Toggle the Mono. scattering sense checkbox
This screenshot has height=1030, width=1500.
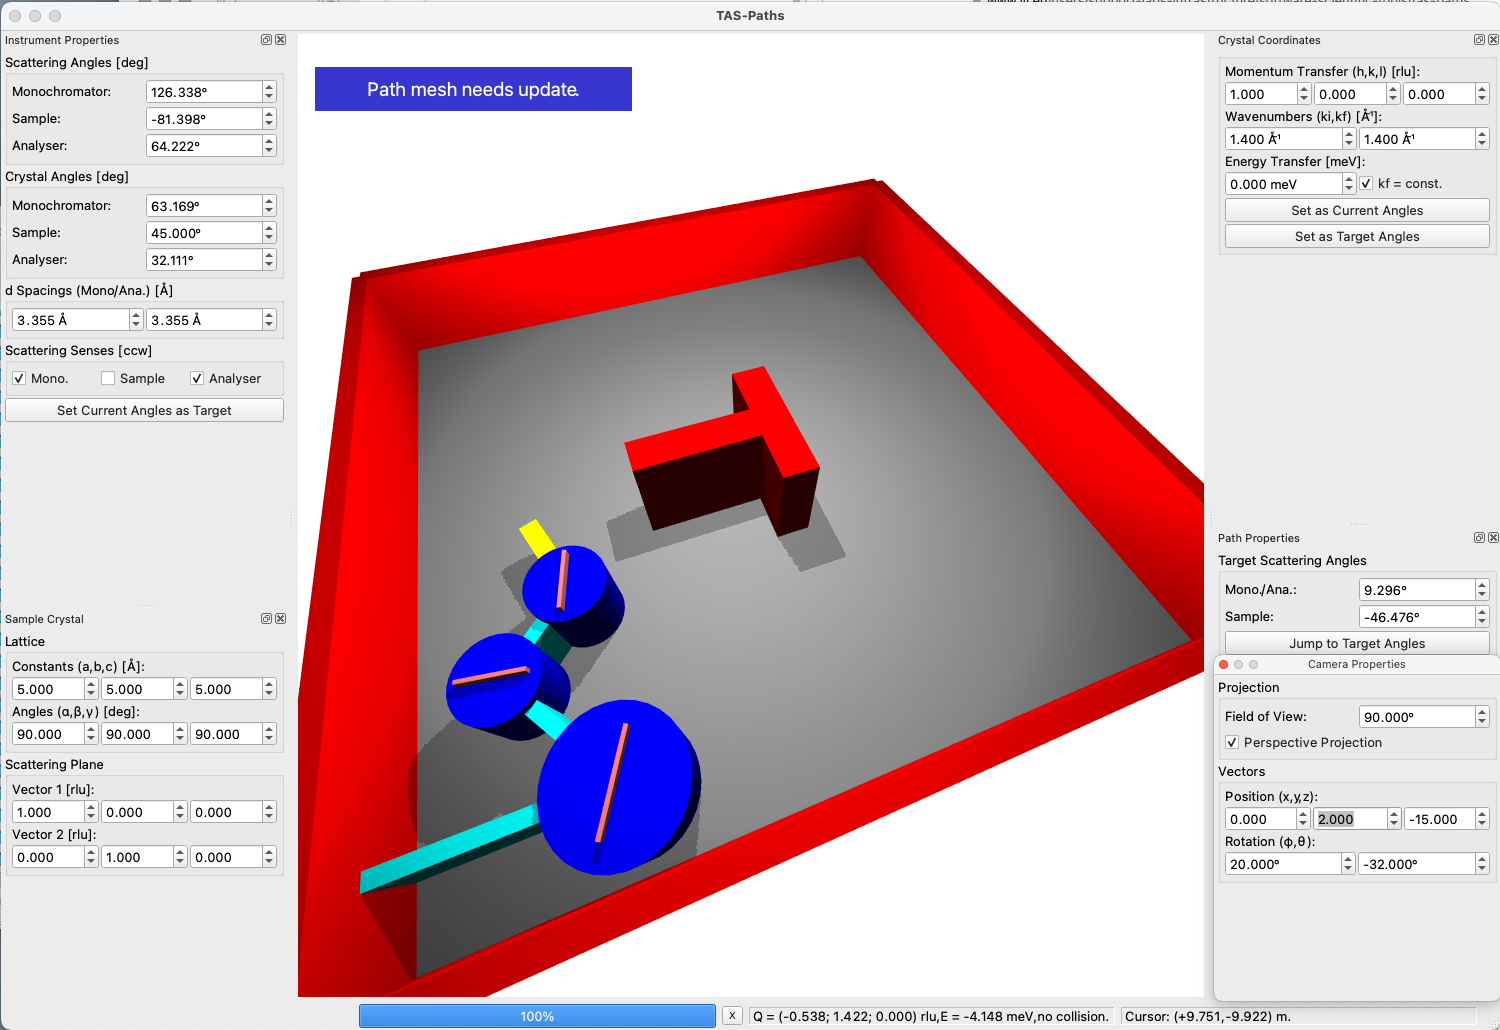pos(19,379)
